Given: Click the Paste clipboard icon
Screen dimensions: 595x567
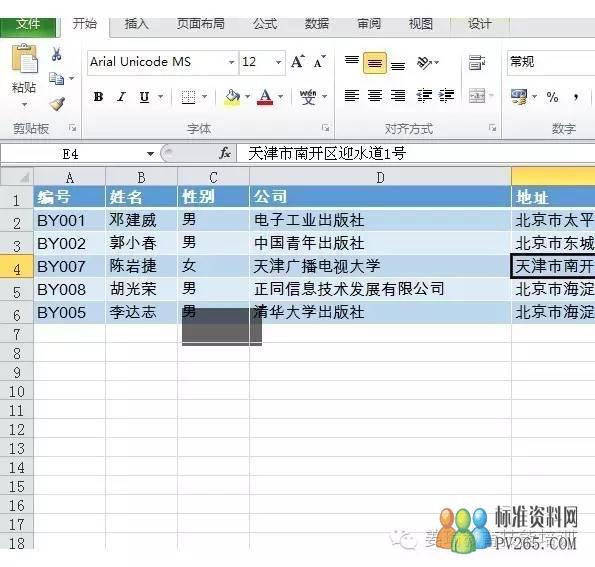Looking at the screenshot, I should [24, 59].
